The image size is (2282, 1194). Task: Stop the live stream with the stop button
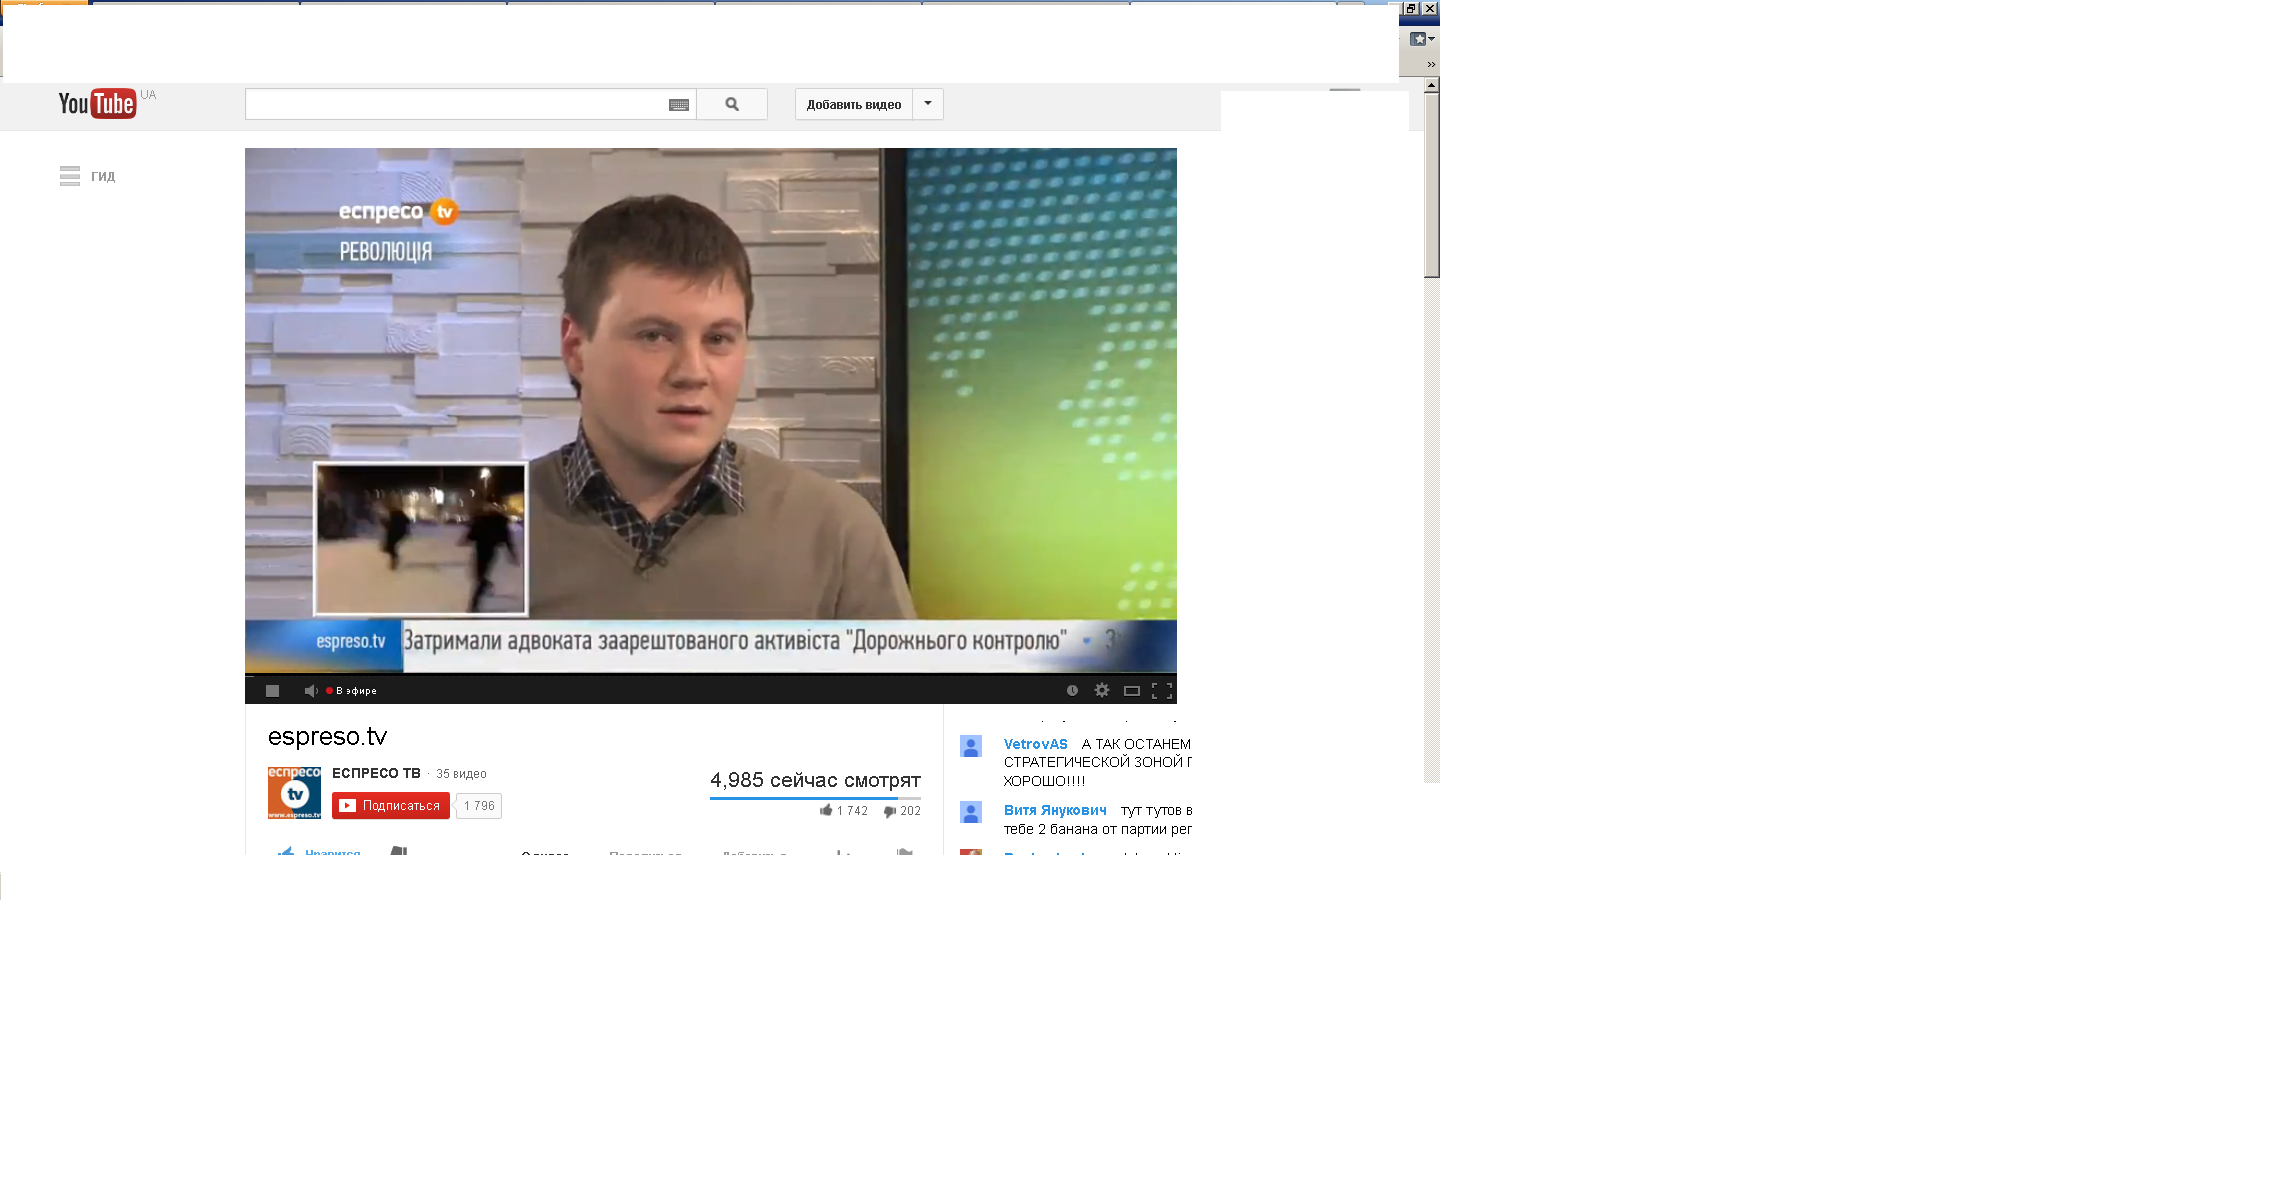tap(272, 691)
